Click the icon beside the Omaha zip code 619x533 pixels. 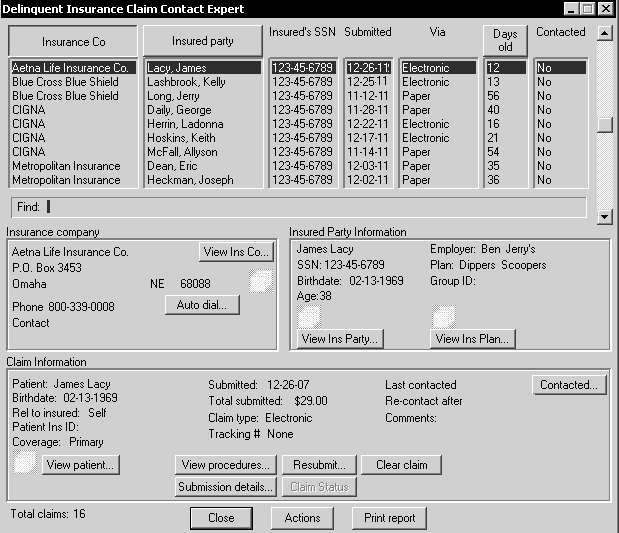(x=261, y=281)
